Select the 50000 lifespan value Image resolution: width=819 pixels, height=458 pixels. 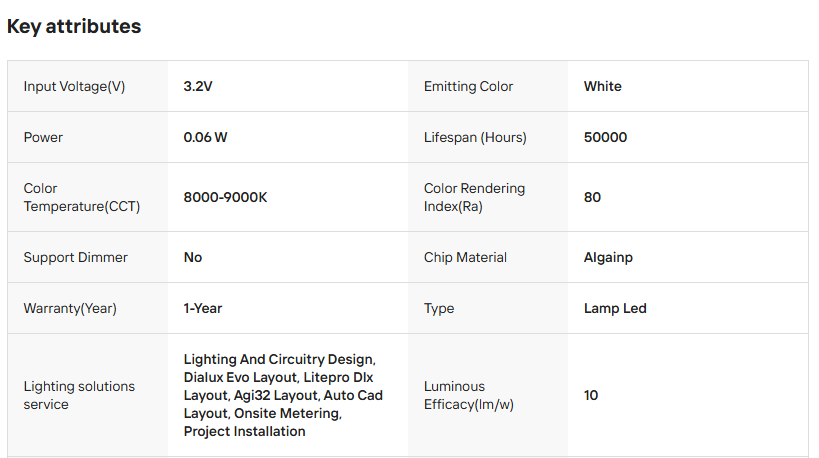pos(605,137)
